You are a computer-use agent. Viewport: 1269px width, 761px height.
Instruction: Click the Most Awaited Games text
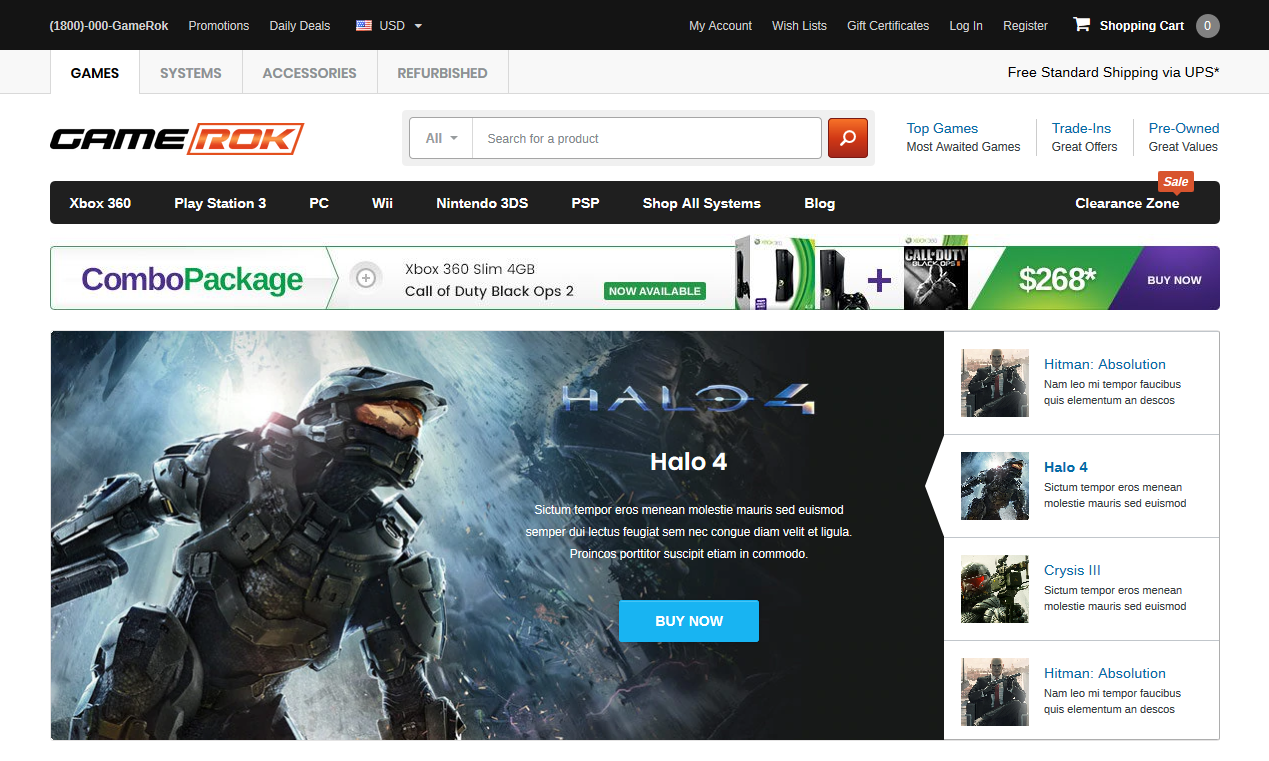click(963, 147)
